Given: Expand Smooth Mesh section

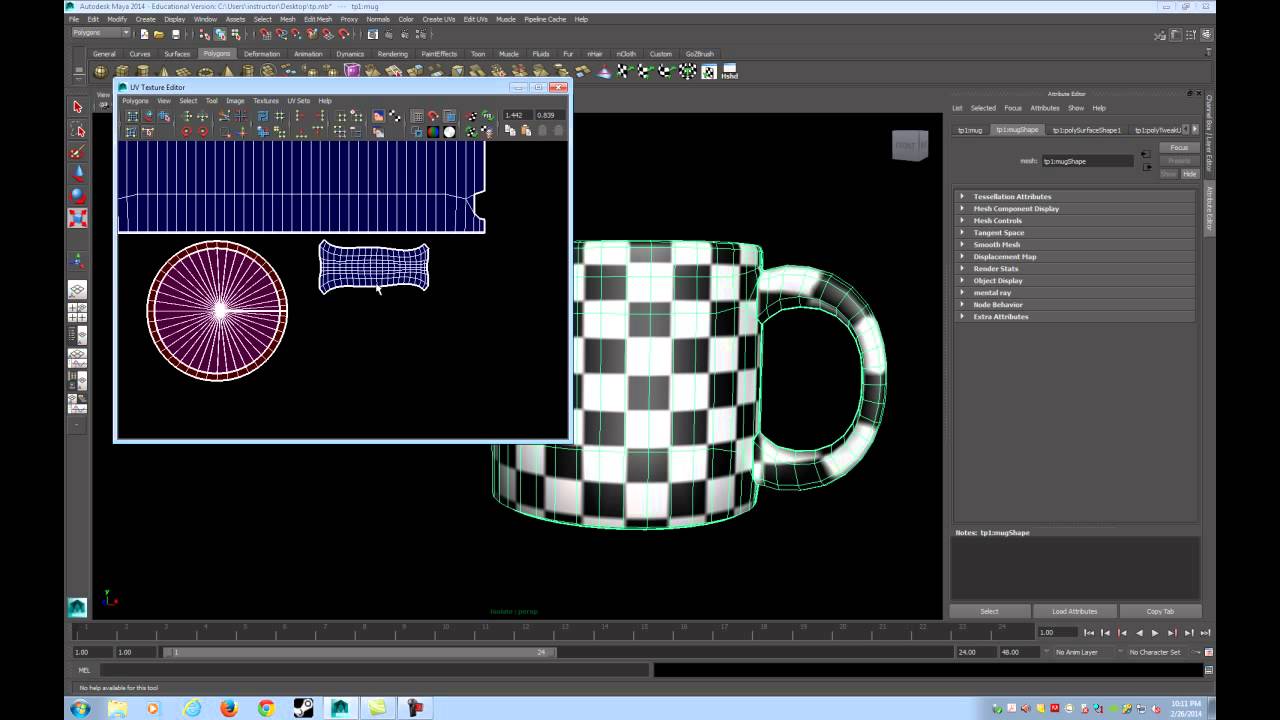Looking at the screenshot, I should tap(1075, 244).
